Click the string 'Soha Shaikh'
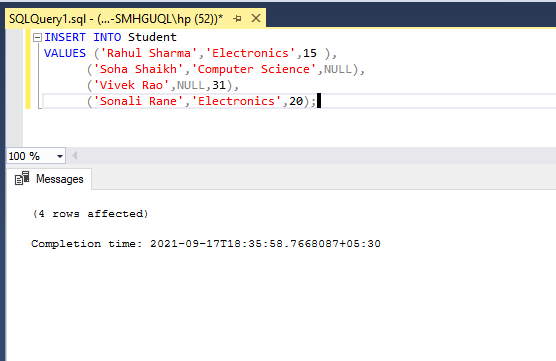Image resolution: width=556 pixels, height=361 pixels. click(138, 69)
